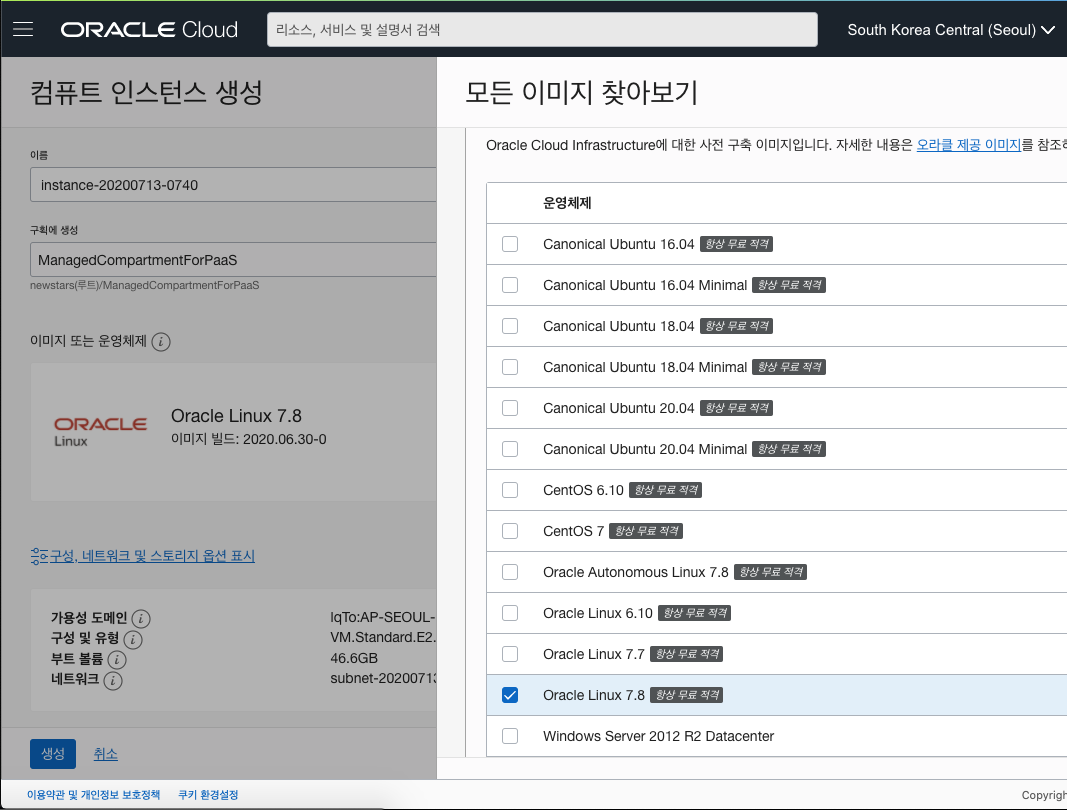
Task: Open 이용약관 및 개인정보 보호정책 link
Action: tap(93, 794)
